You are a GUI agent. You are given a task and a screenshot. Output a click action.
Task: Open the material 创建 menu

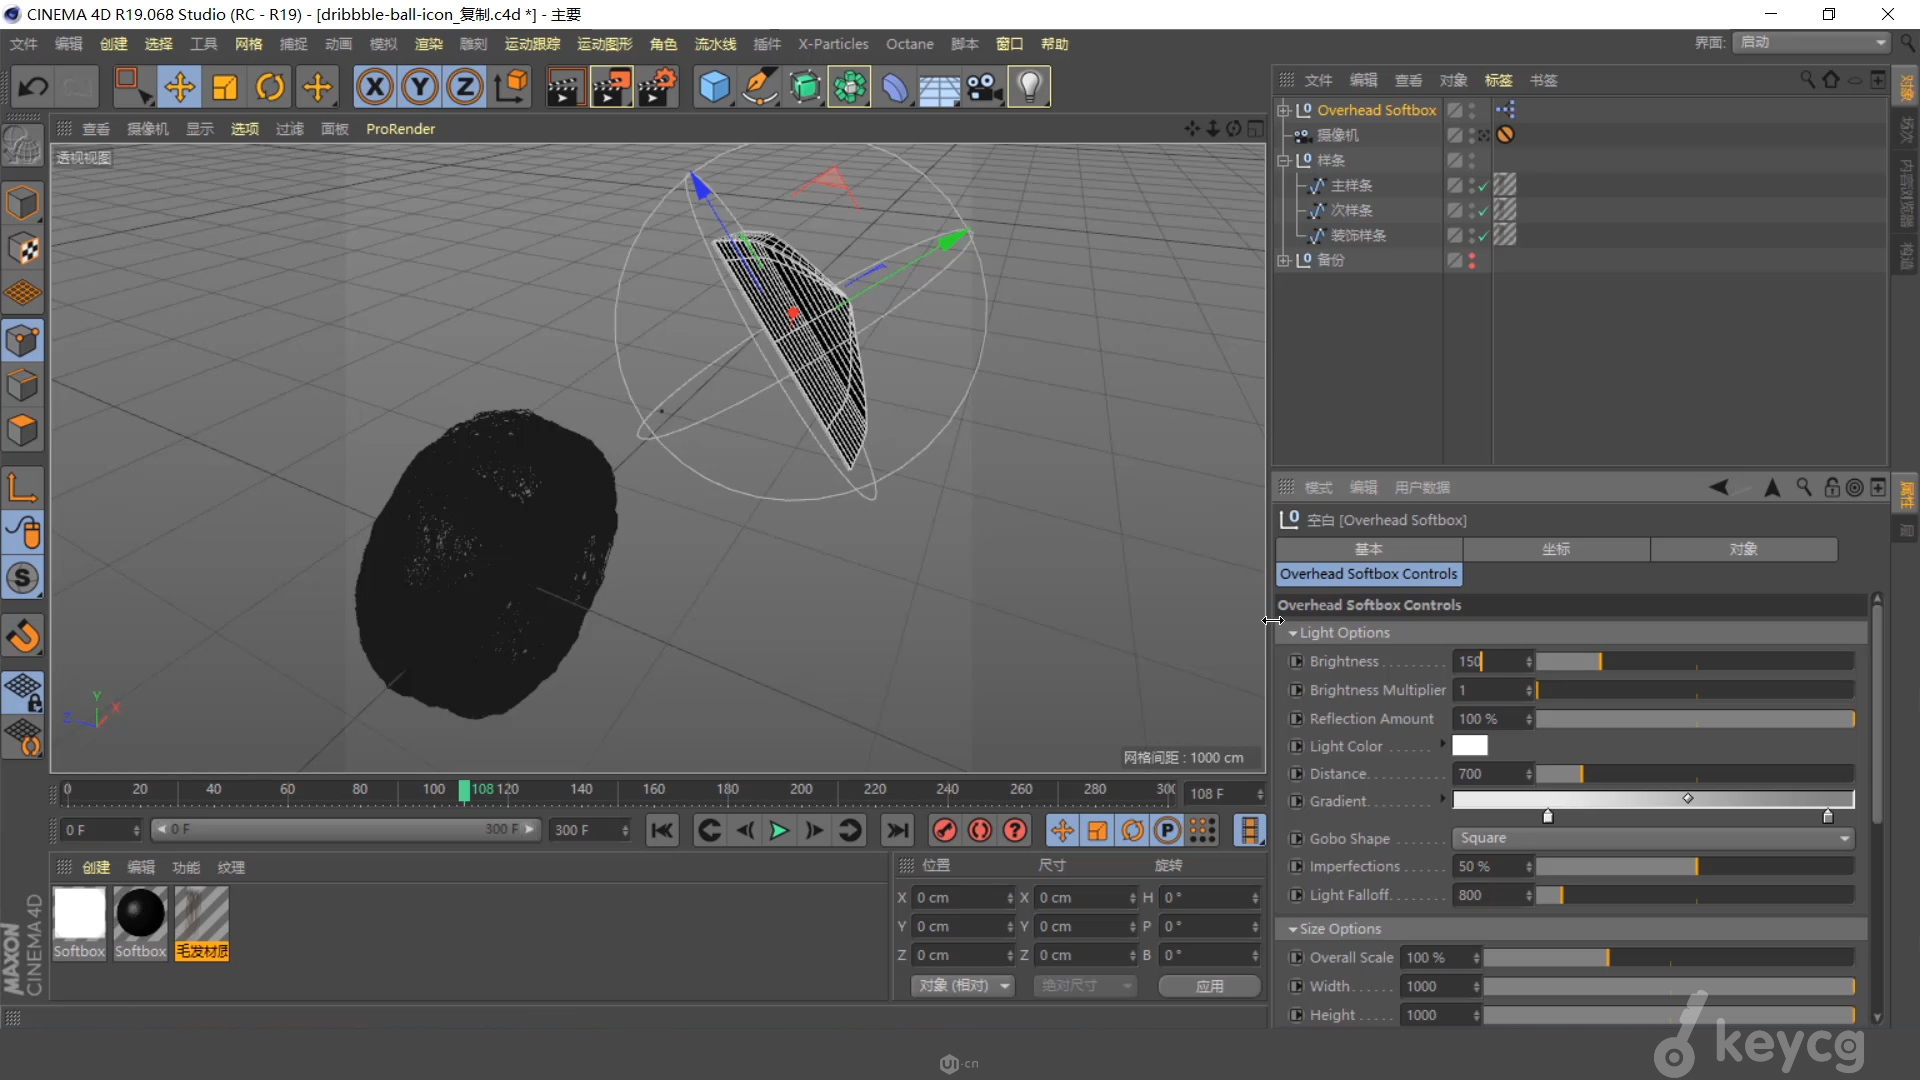(x=96, y=867)
